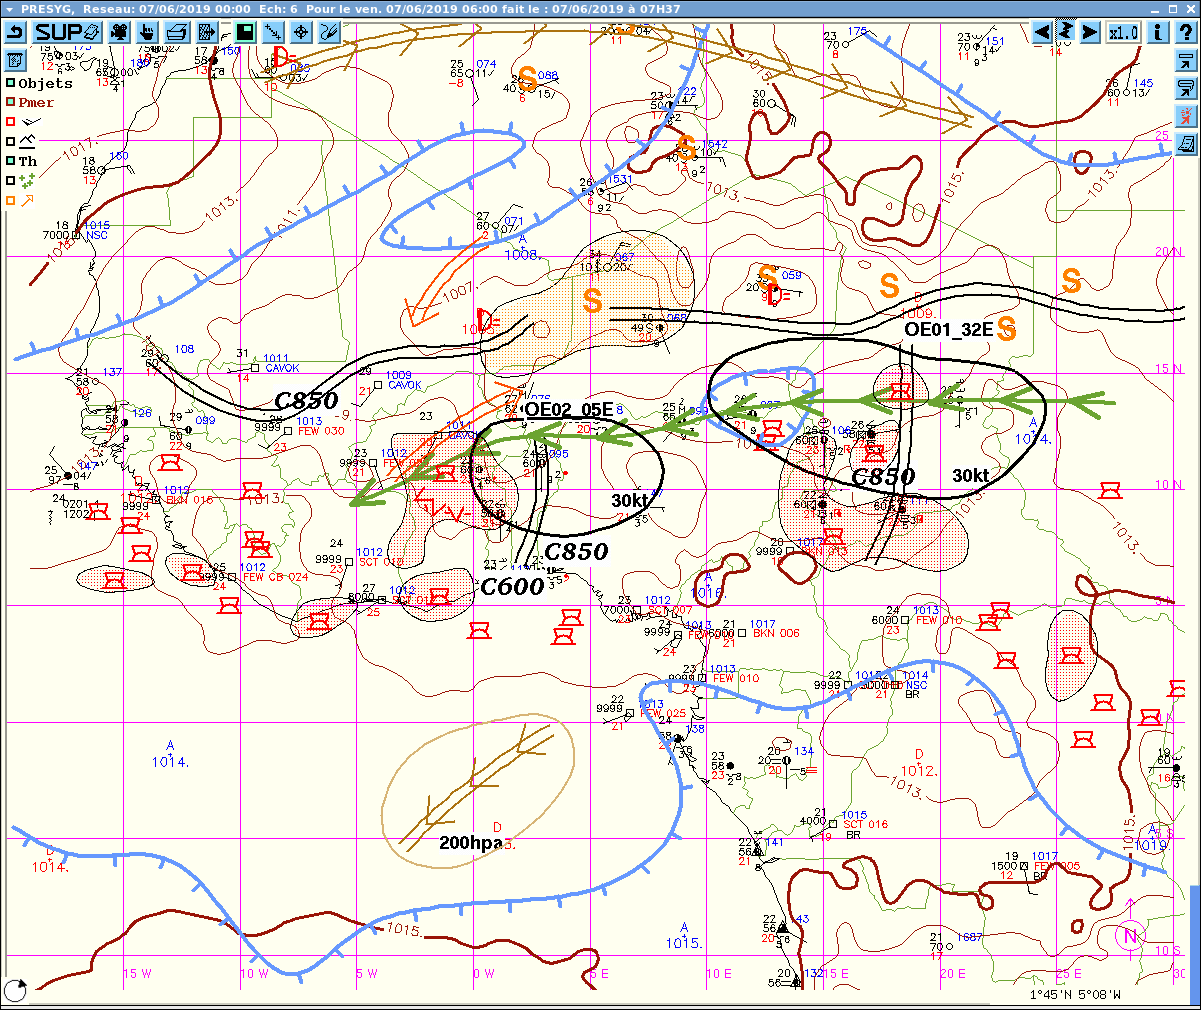Open the title bar window menu arrow
1201x1010 pixels.
(10, 8)
